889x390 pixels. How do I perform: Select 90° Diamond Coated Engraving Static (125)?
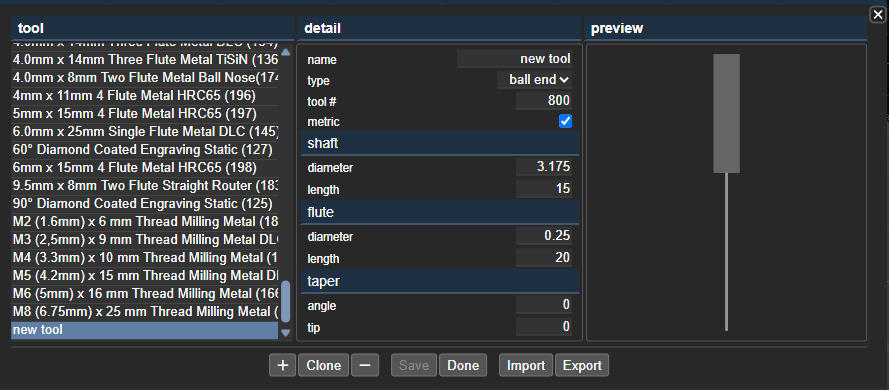145,204
